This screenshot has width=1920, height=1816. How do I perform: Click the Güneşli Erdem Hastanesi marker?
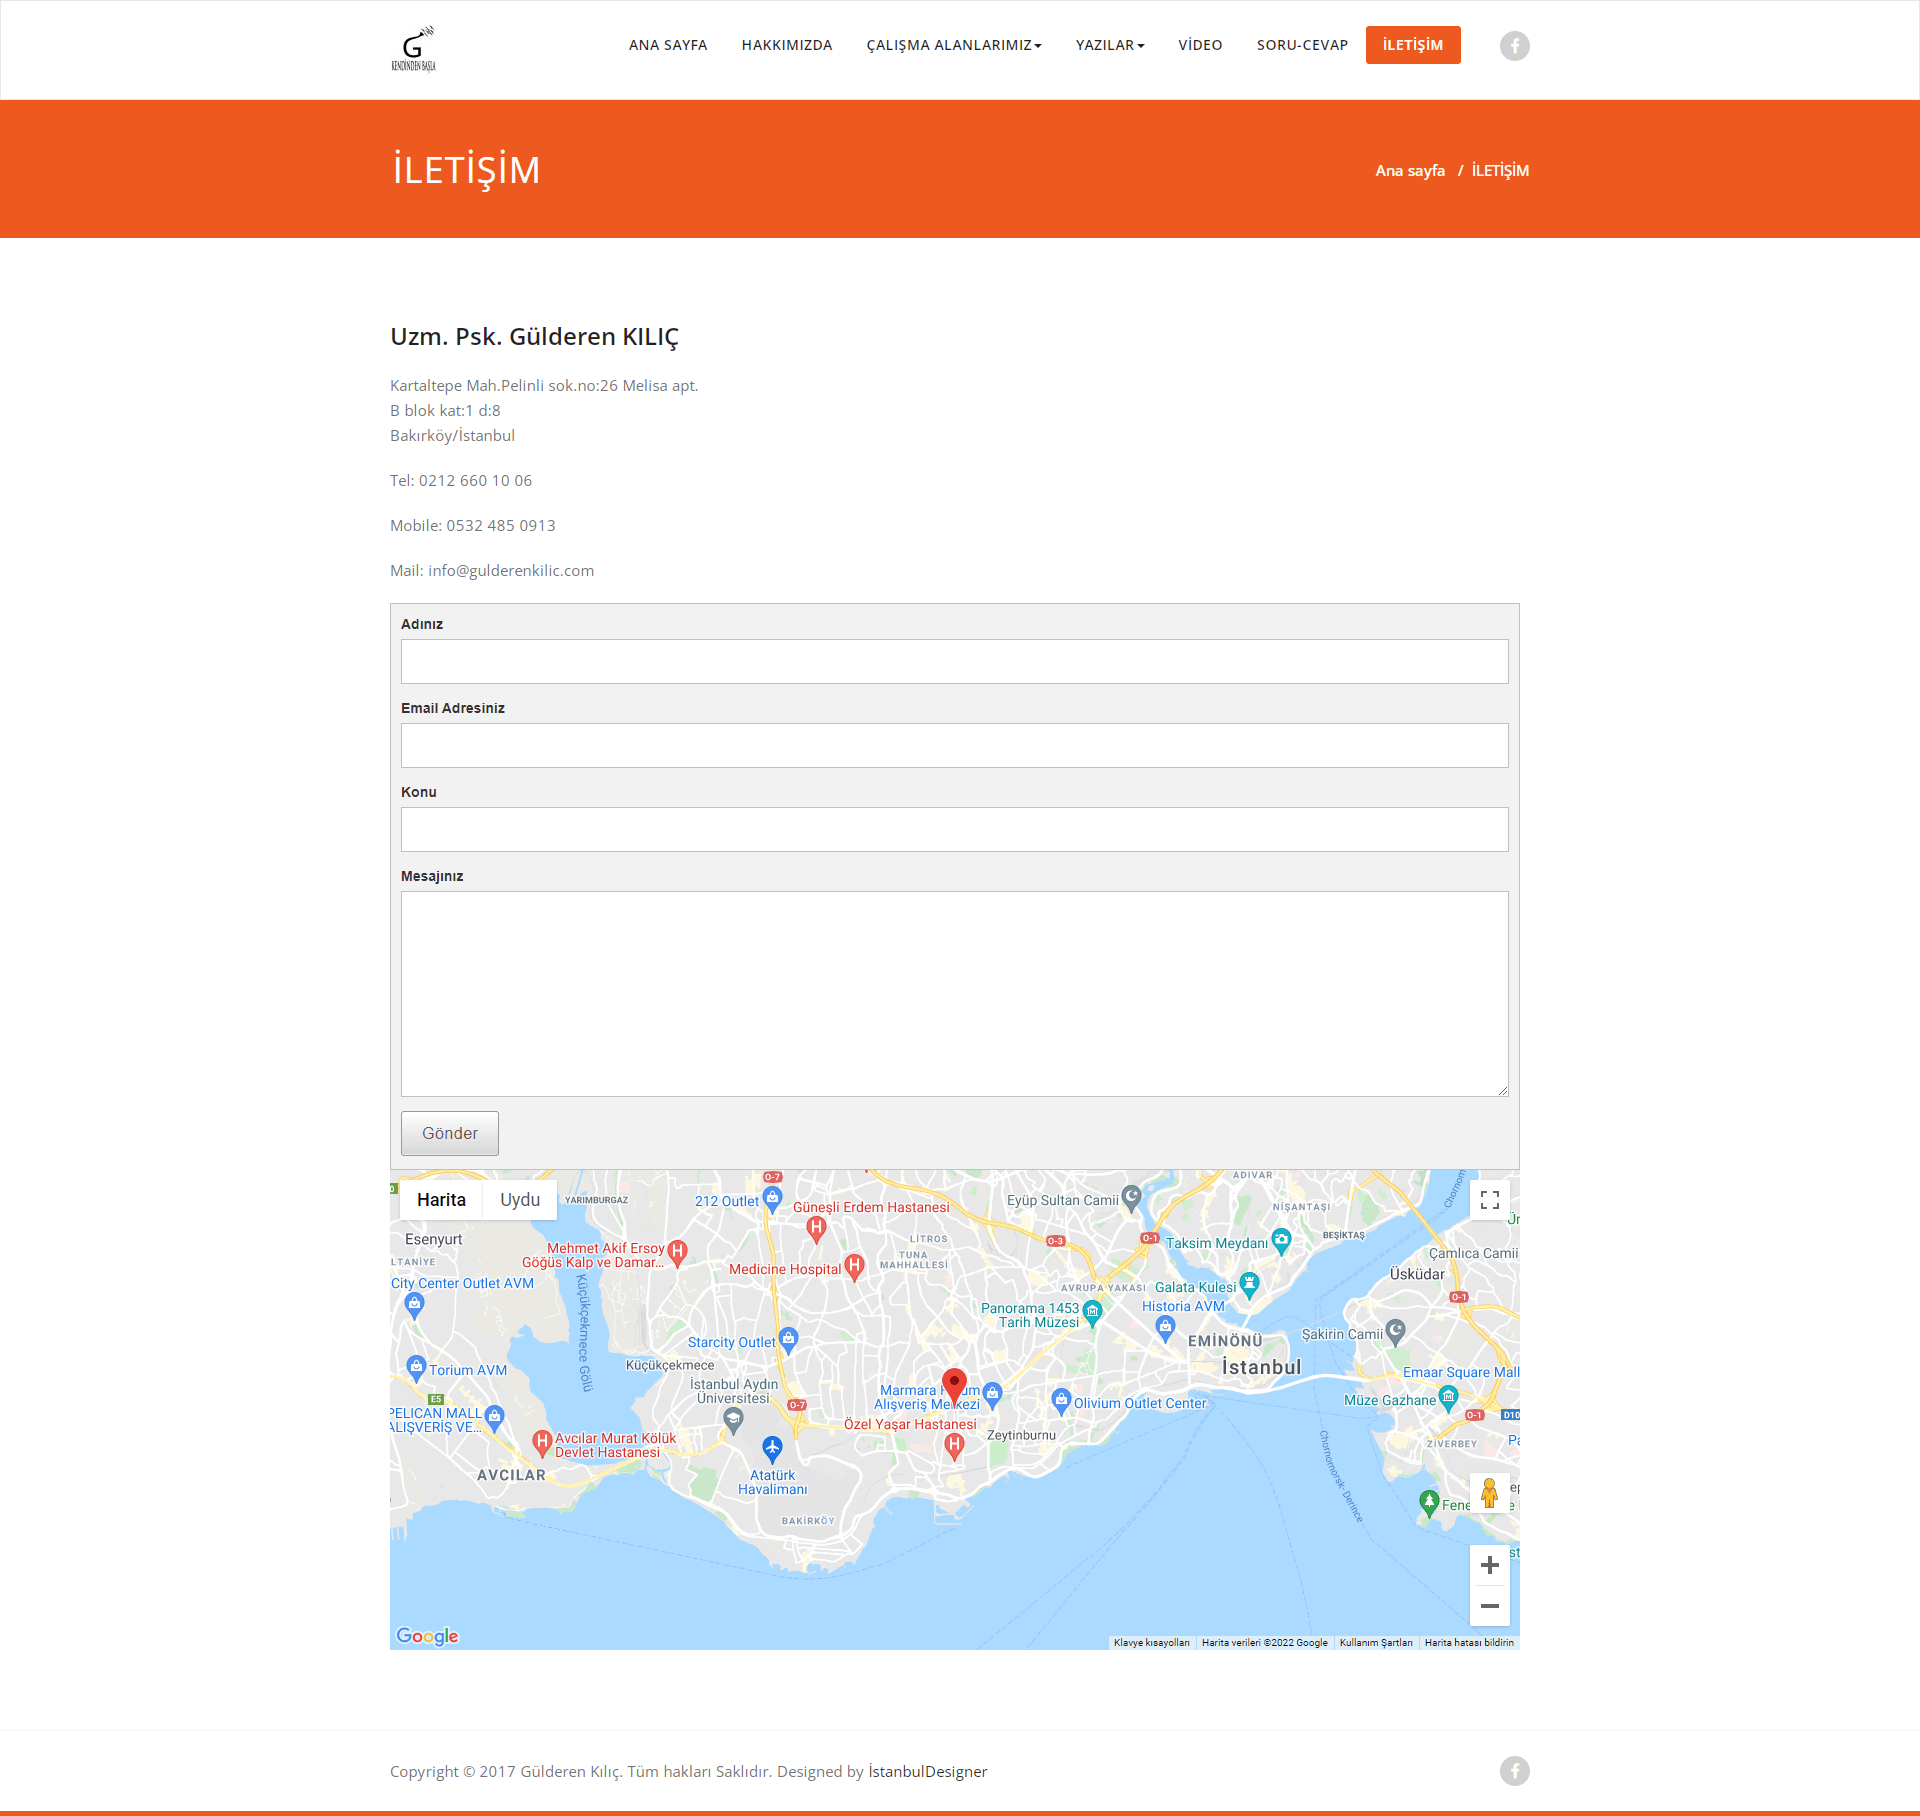click(x=816, y=1228)
